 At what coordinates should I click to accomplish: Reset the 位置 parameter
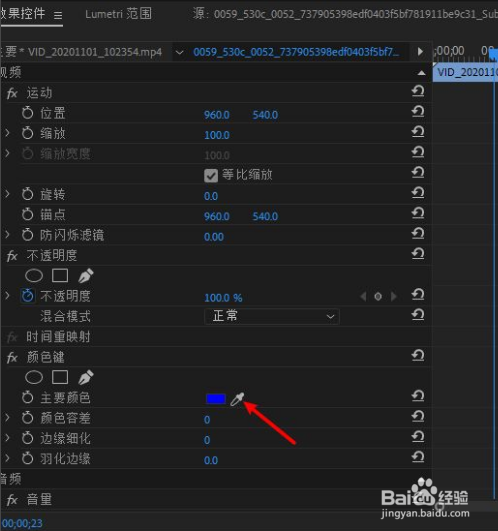(x=418, y=112)
